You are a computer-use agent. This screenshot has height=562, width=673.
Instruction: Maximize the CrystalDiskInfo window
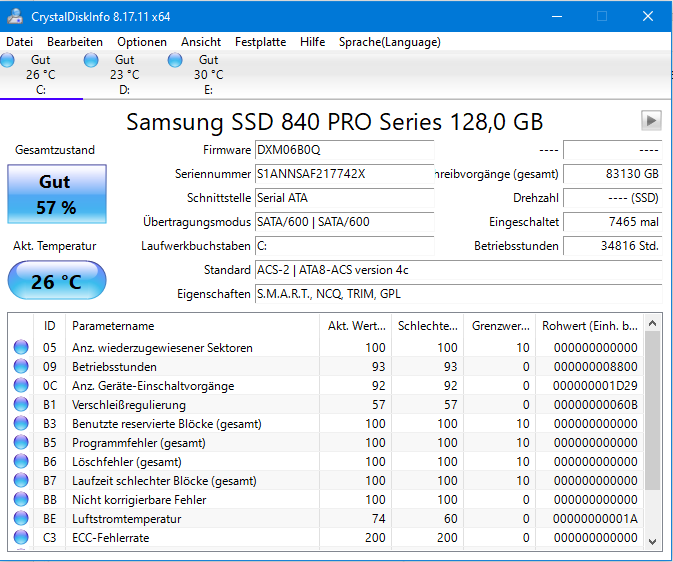[x=602, y=16]
